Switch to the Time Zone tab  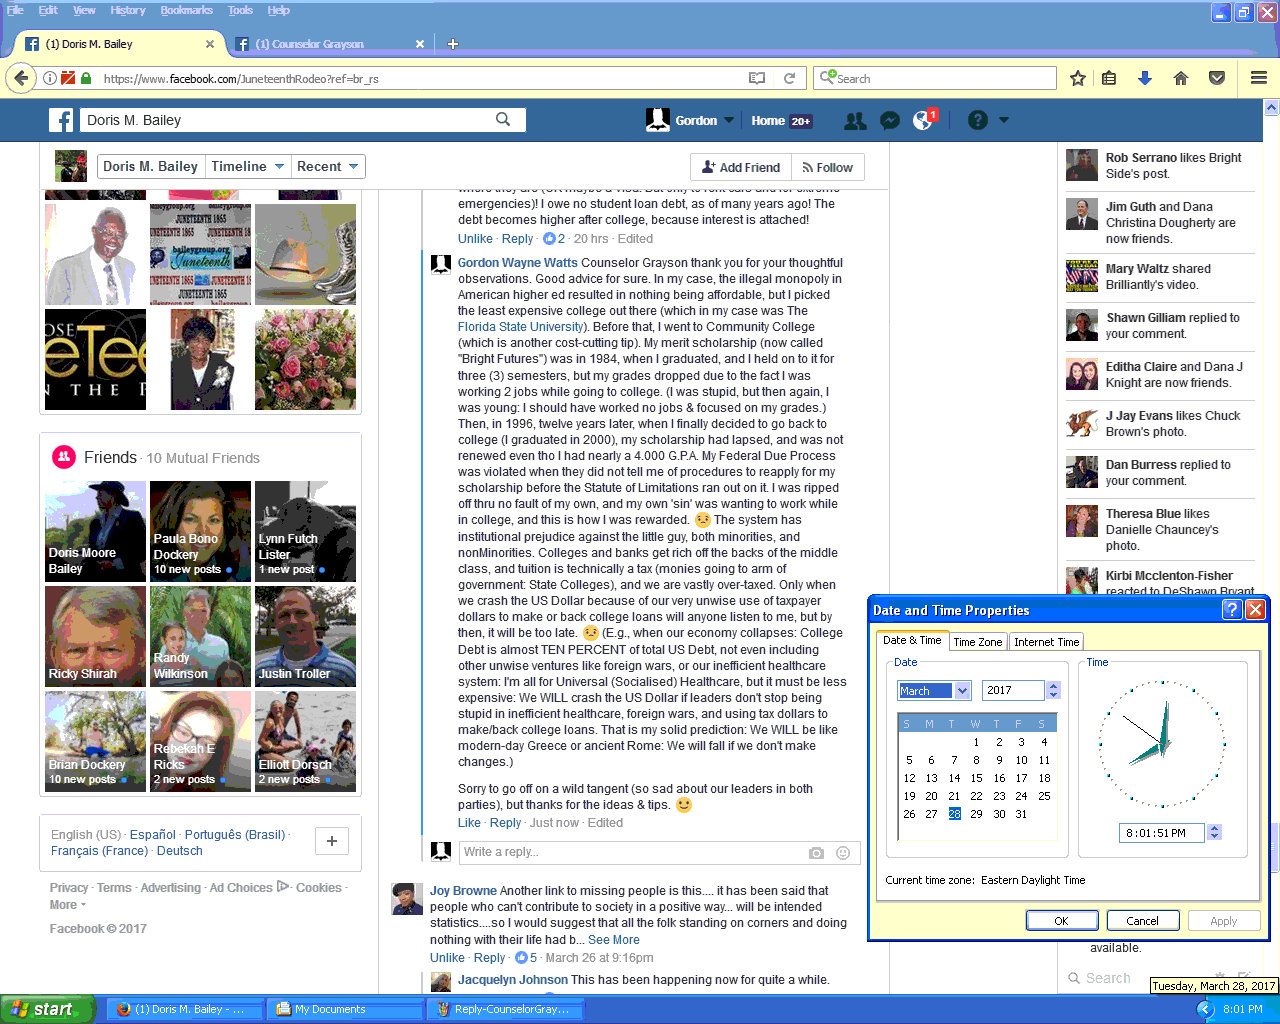pyautogui.click(x=977, y=642)
